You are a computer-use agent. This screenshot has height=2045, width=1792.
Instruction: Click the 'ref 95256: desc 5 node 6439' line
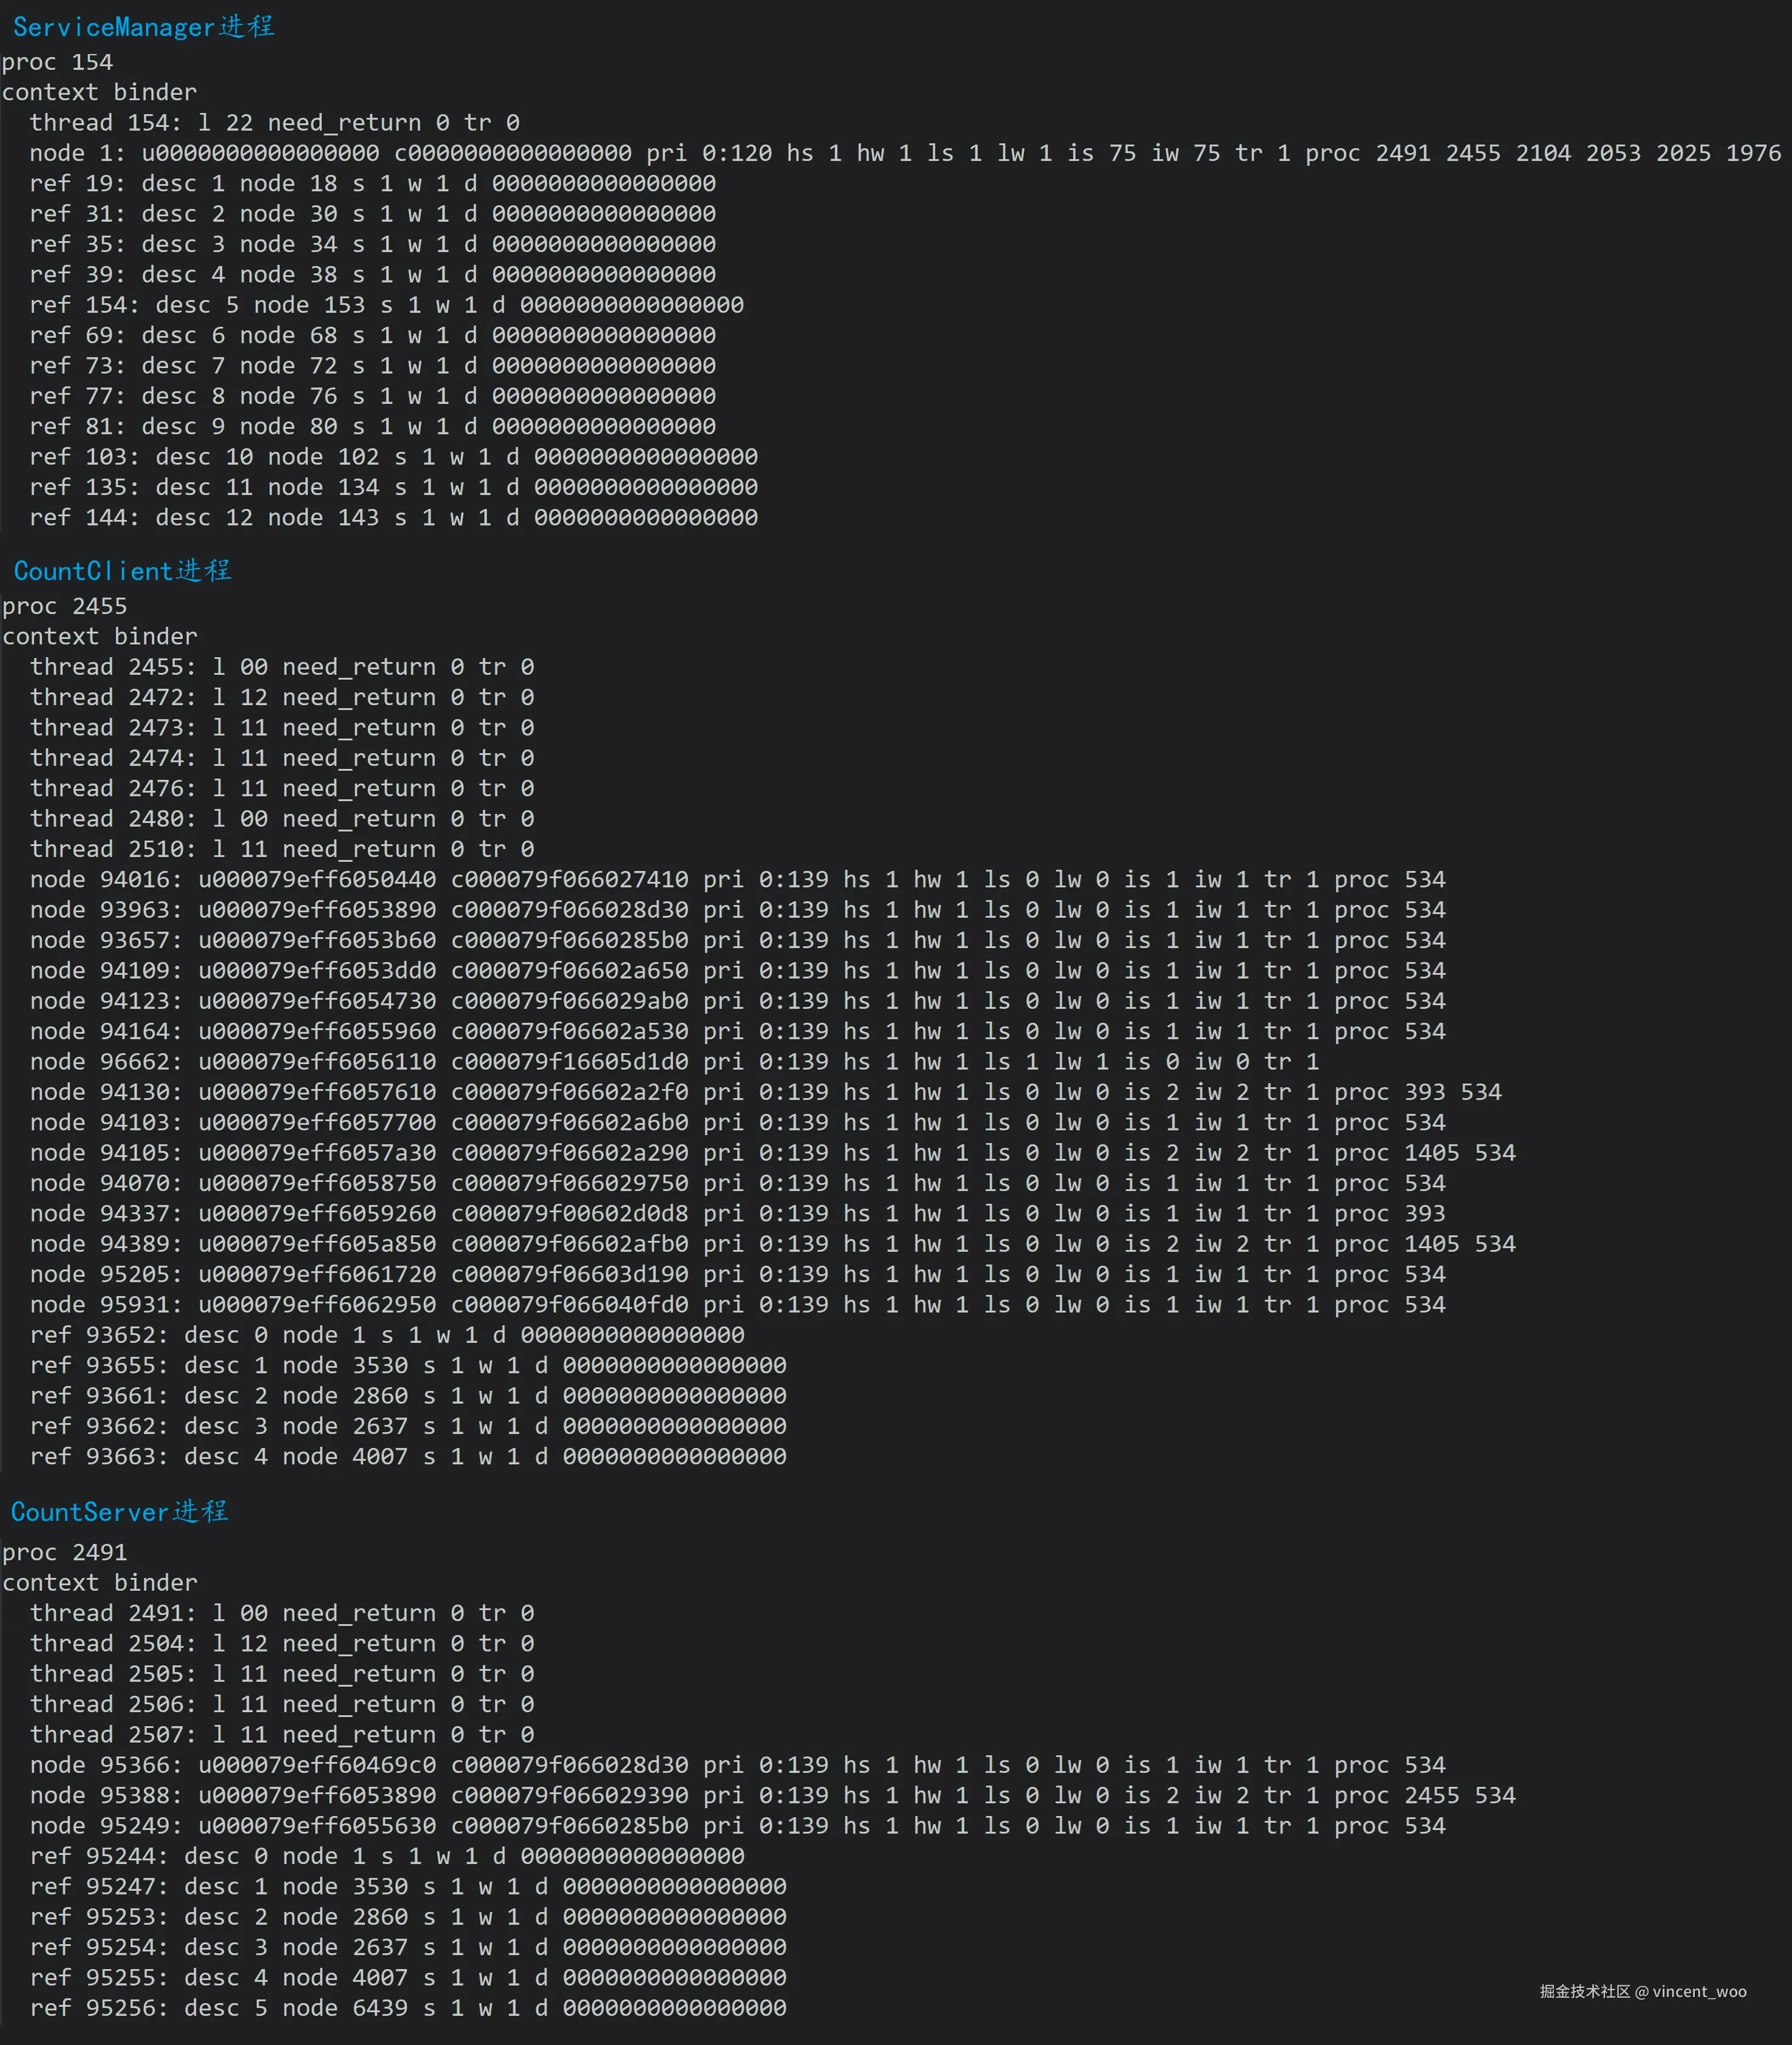click(x=407, y=2007)
